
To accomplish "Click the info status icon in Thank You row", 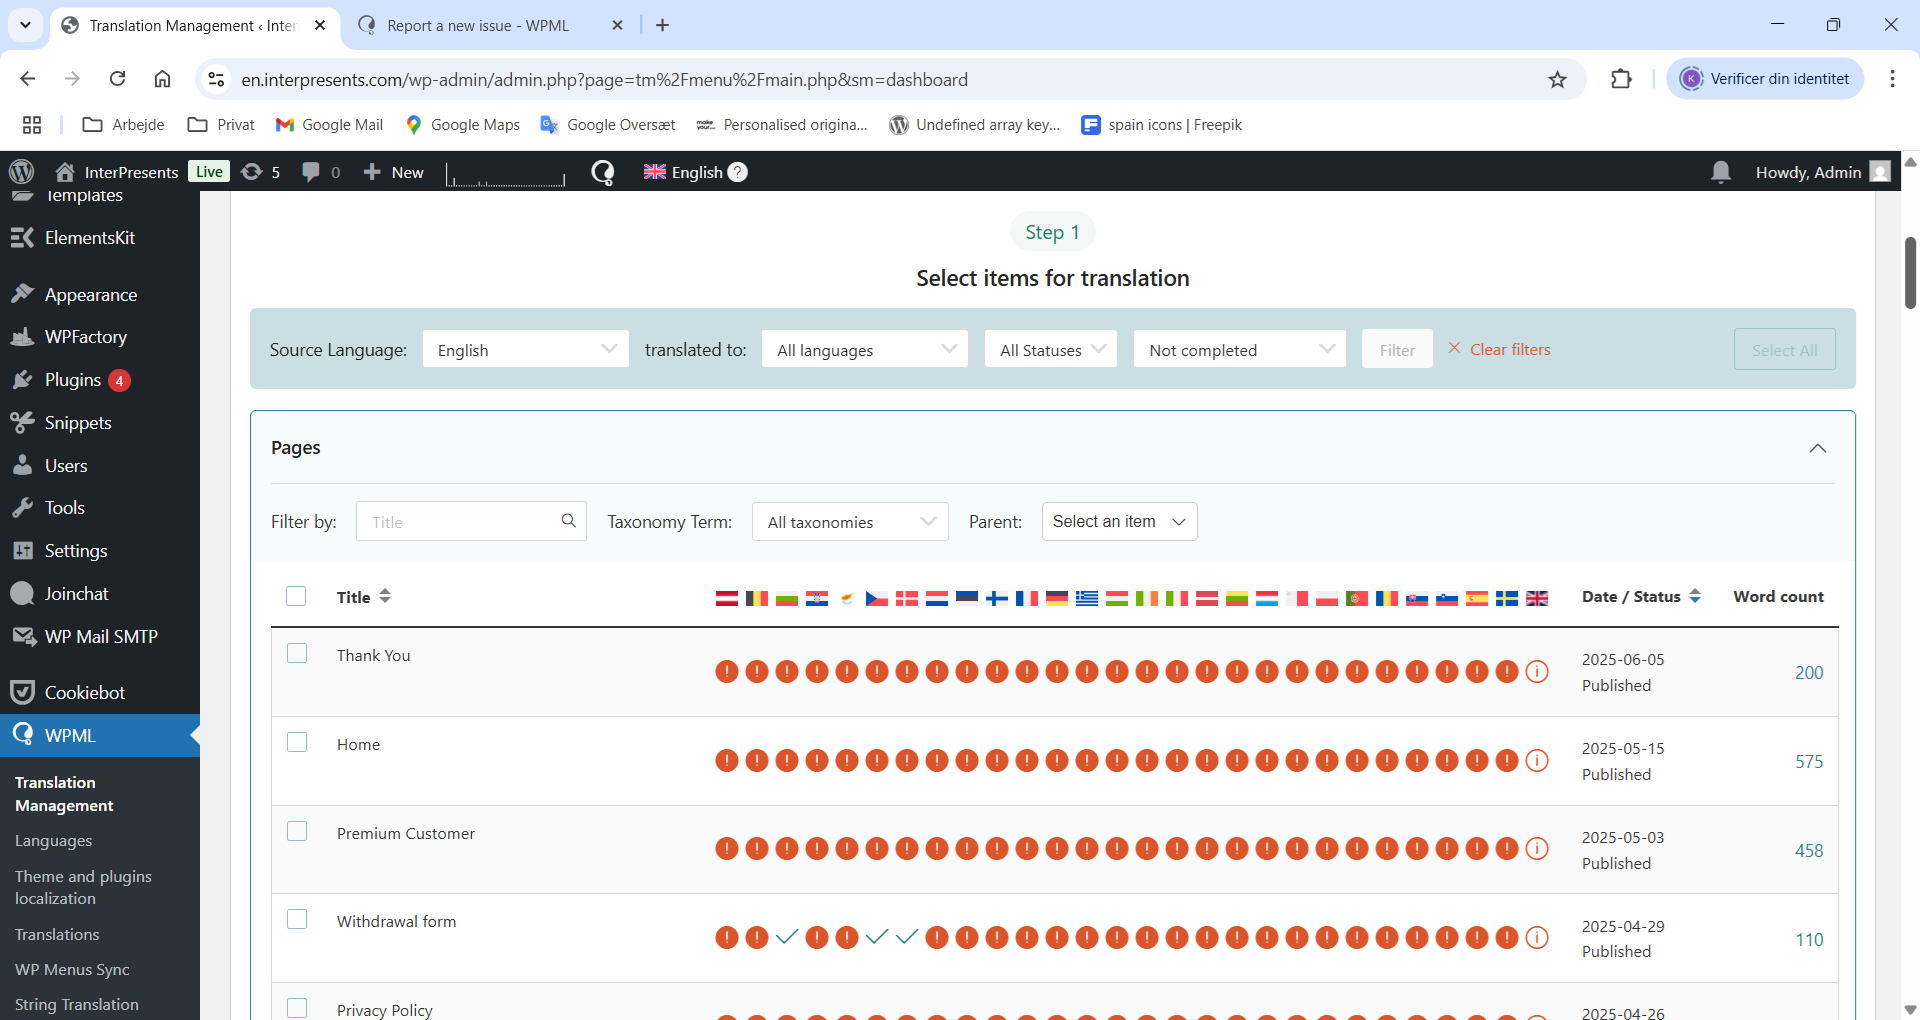I will point(1537,672).
